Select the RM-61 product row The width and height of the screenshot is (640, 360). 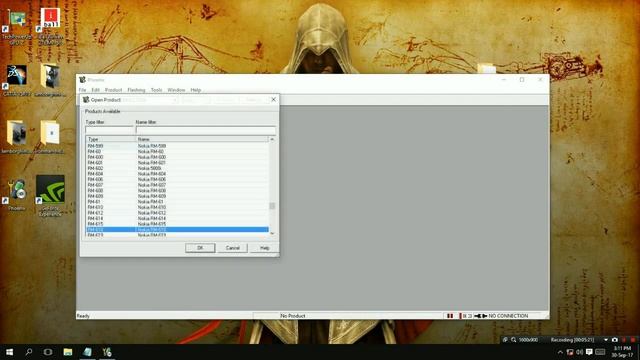coord(177,202)
